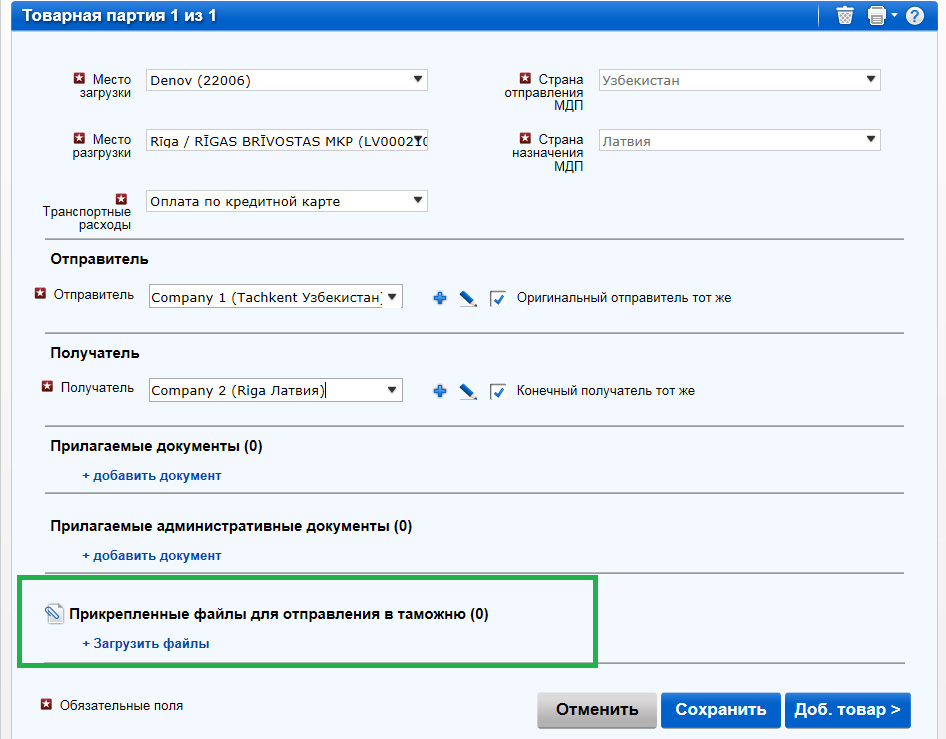This screenshot has height=739, width=946.
Task: Click 'Сохранить' button
Action: point(720,710)
